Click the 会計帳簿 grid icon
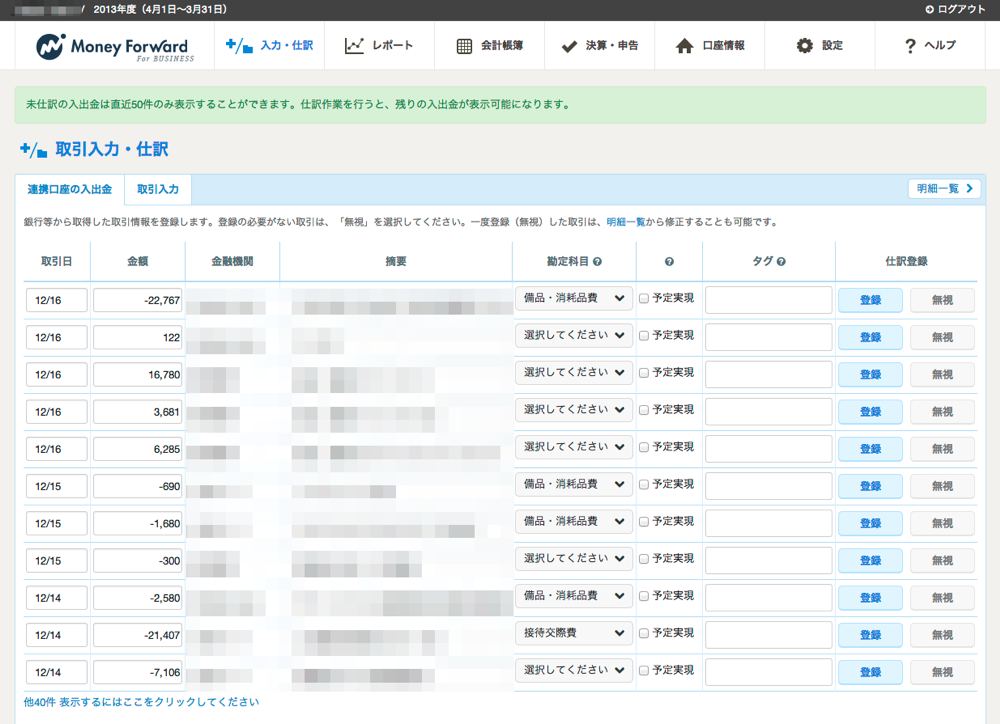1000x724 pixels. (x=464, y=46)
